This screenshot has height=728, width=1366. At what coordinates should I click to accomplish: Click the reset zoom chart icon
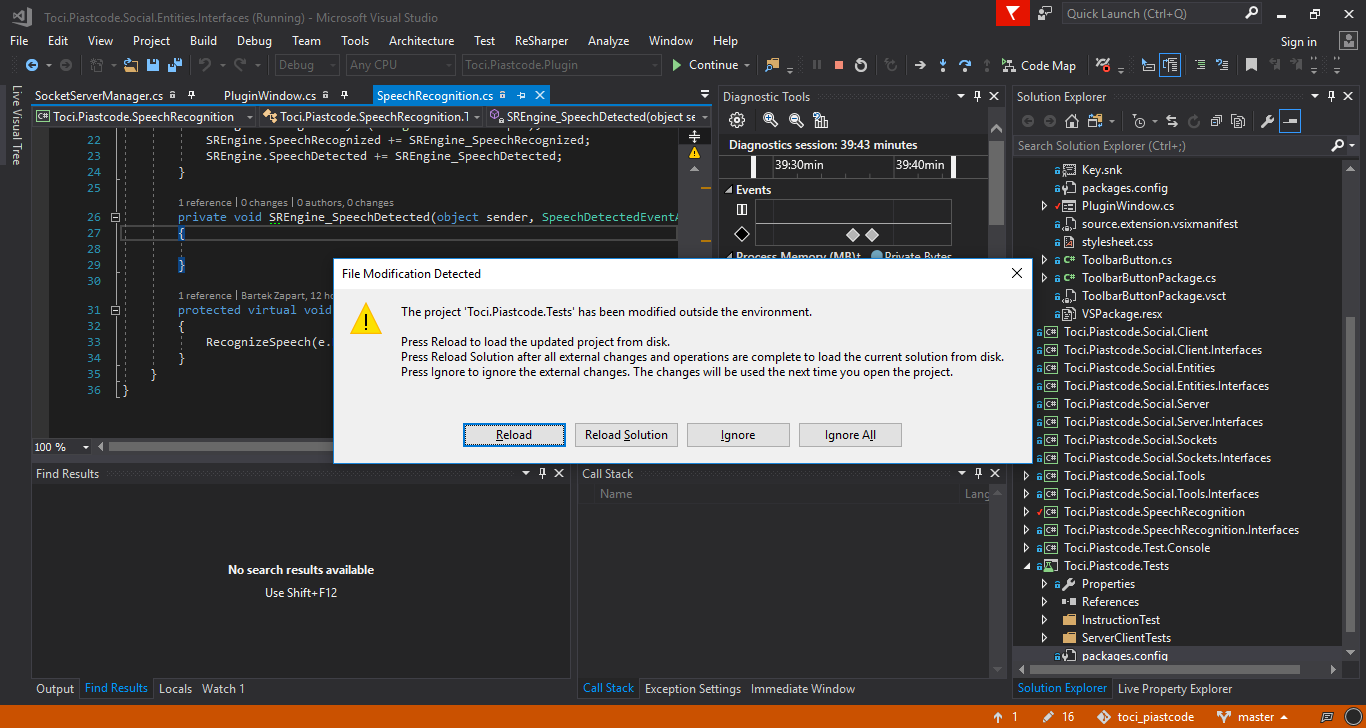821,120
